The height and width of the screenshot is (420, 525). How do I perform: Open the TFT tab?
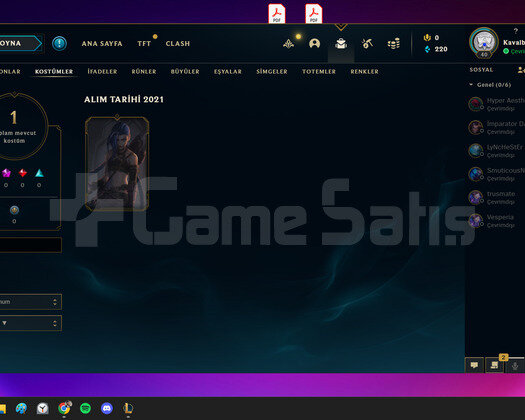[x=144, y=44]
